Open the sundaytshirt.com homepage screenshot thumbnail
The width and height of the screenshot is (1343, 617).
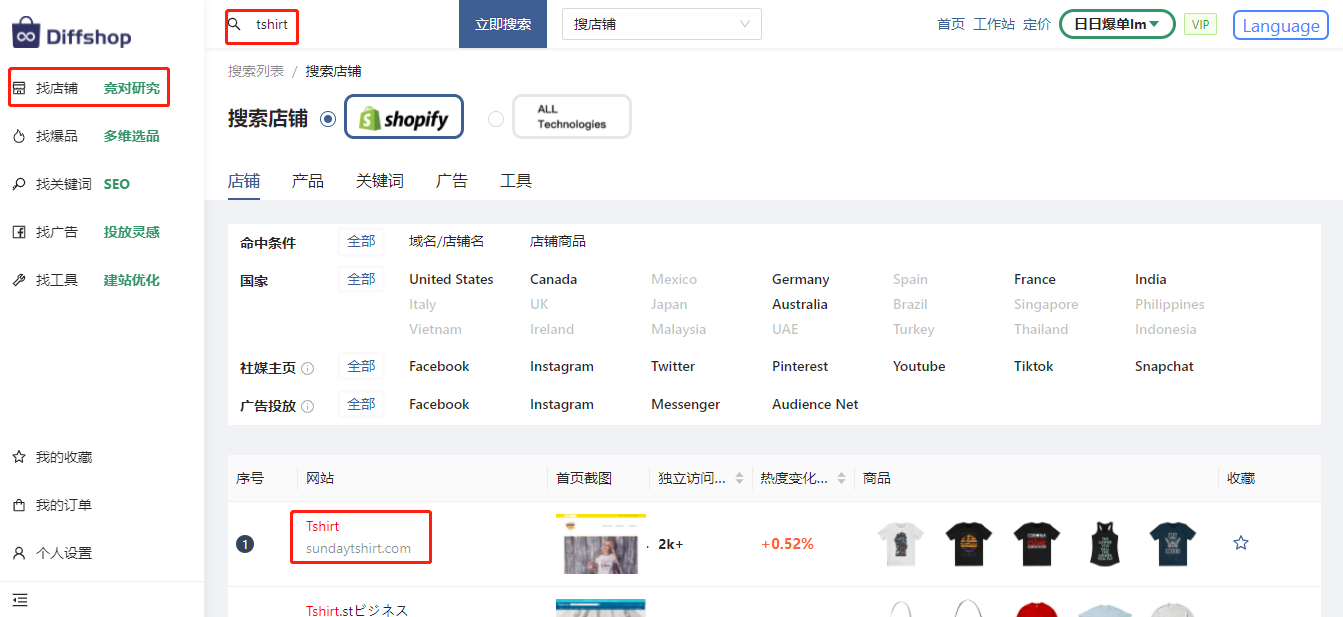pos(600,544)
